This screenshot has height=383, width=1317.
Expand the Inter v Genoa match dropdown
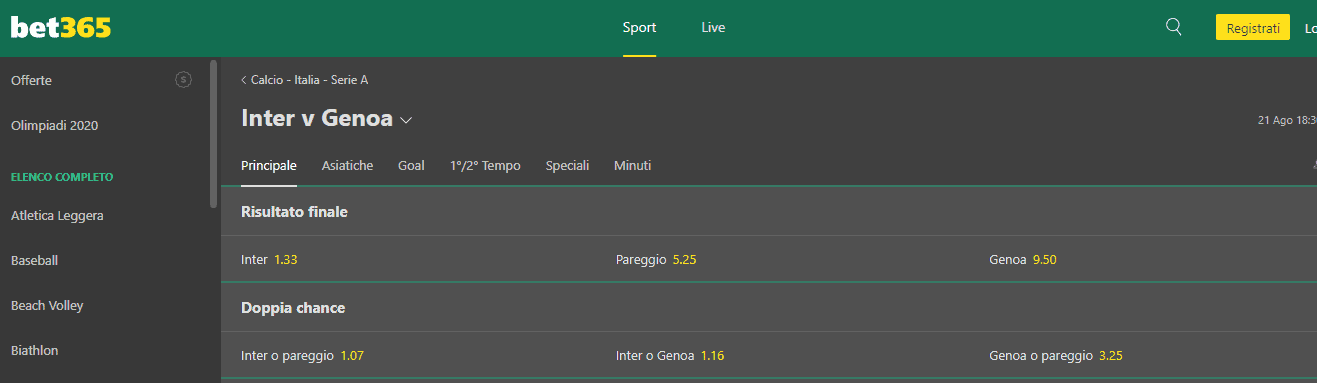[x=406, y=120]
